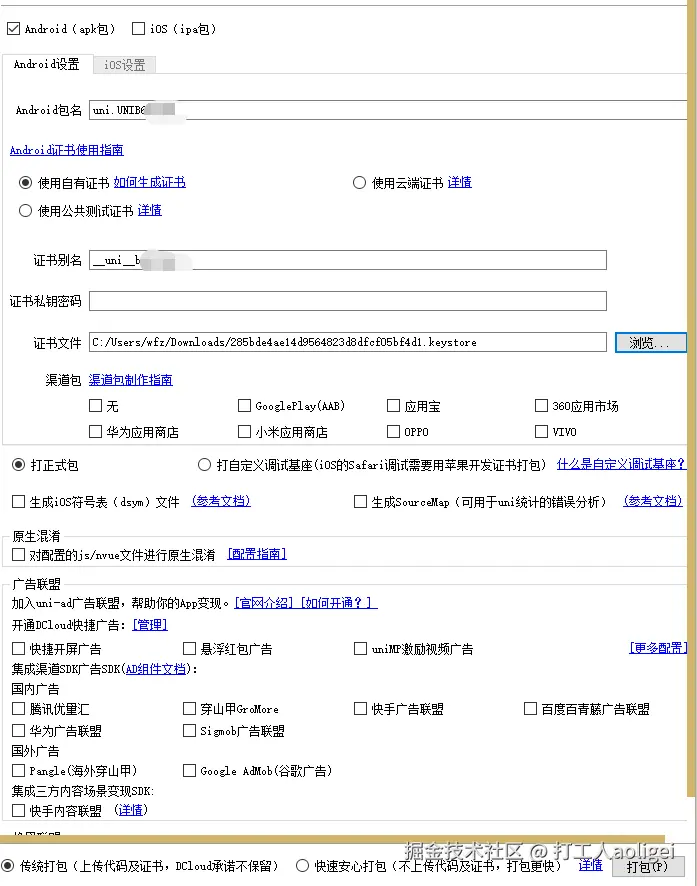Click the Android包名 input field
Screen dimensions: 697x886
[388, 110]
